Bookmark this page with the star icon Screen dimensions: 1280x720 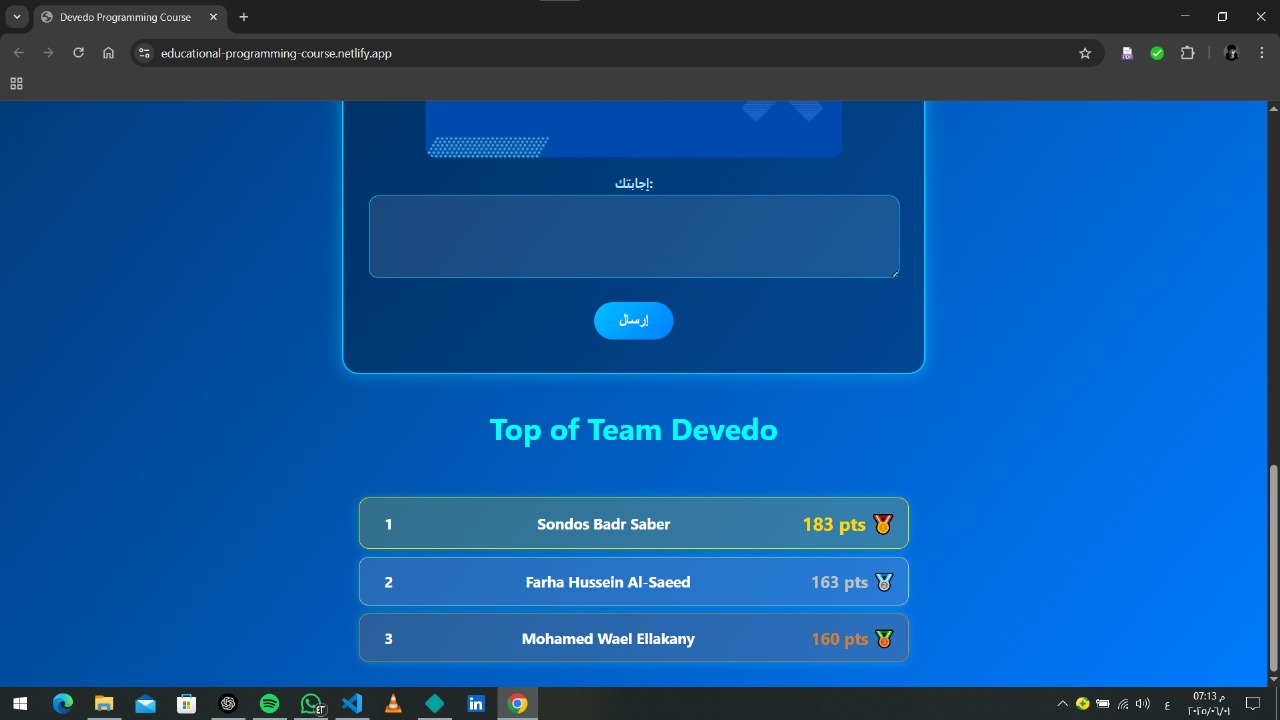pos(1085,53)
